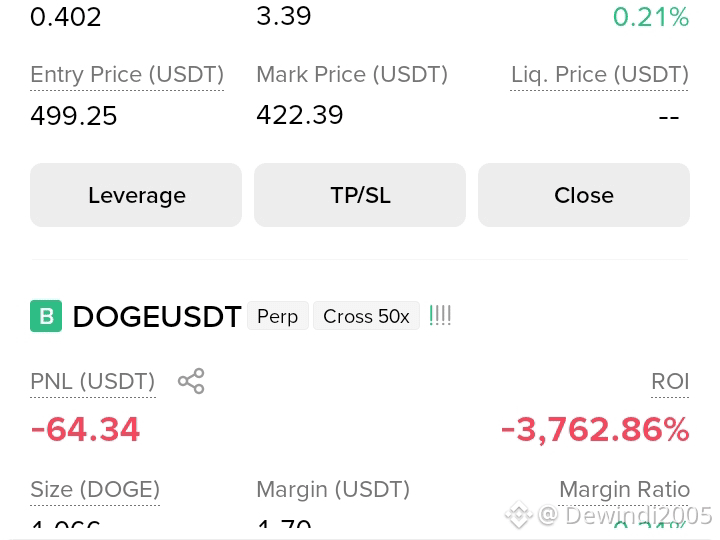The image size is (720, 540).
Task: Tap the PNL (USDT) label for details
Action: pos(93,382)
